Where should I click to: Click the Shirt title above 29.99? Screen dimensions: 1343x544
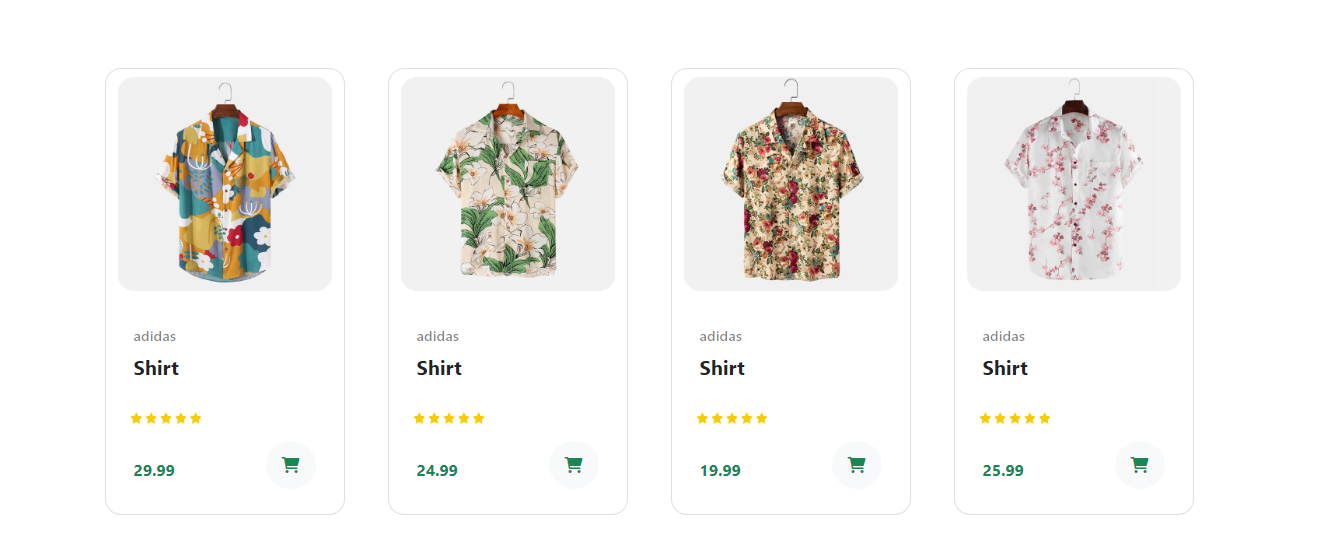156,368
